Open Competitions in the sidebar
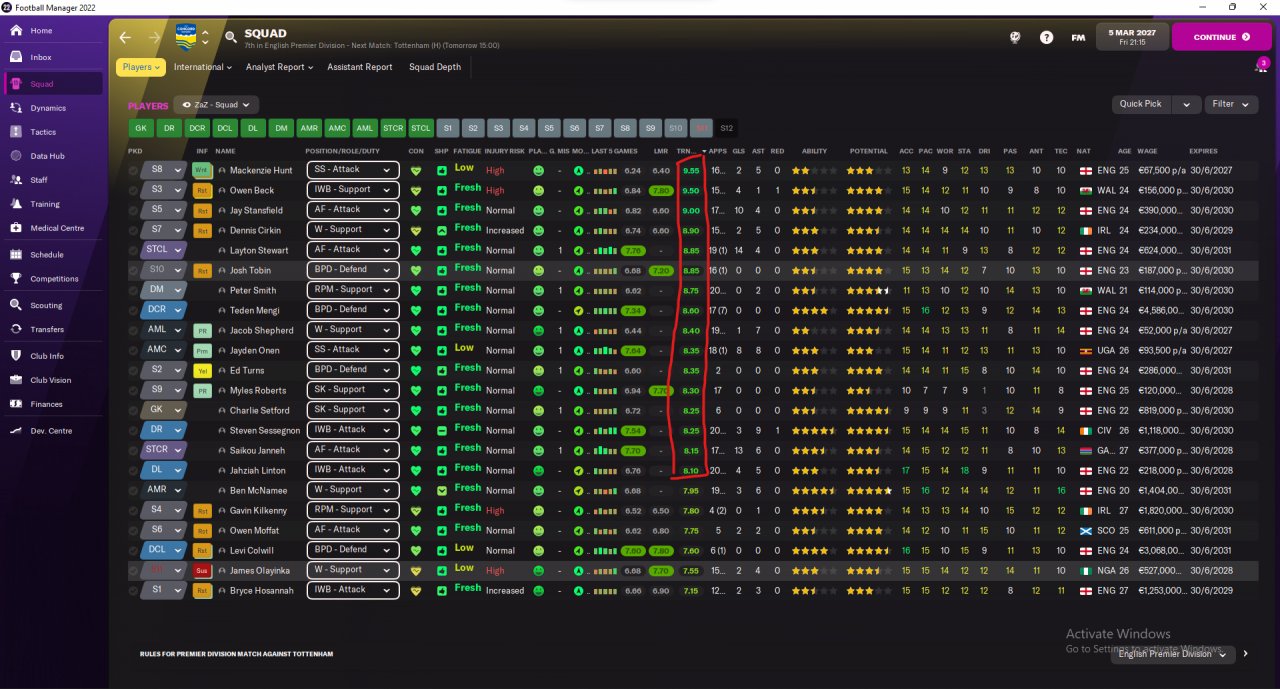Screen dimensions: 1280x689 point(53,279)
